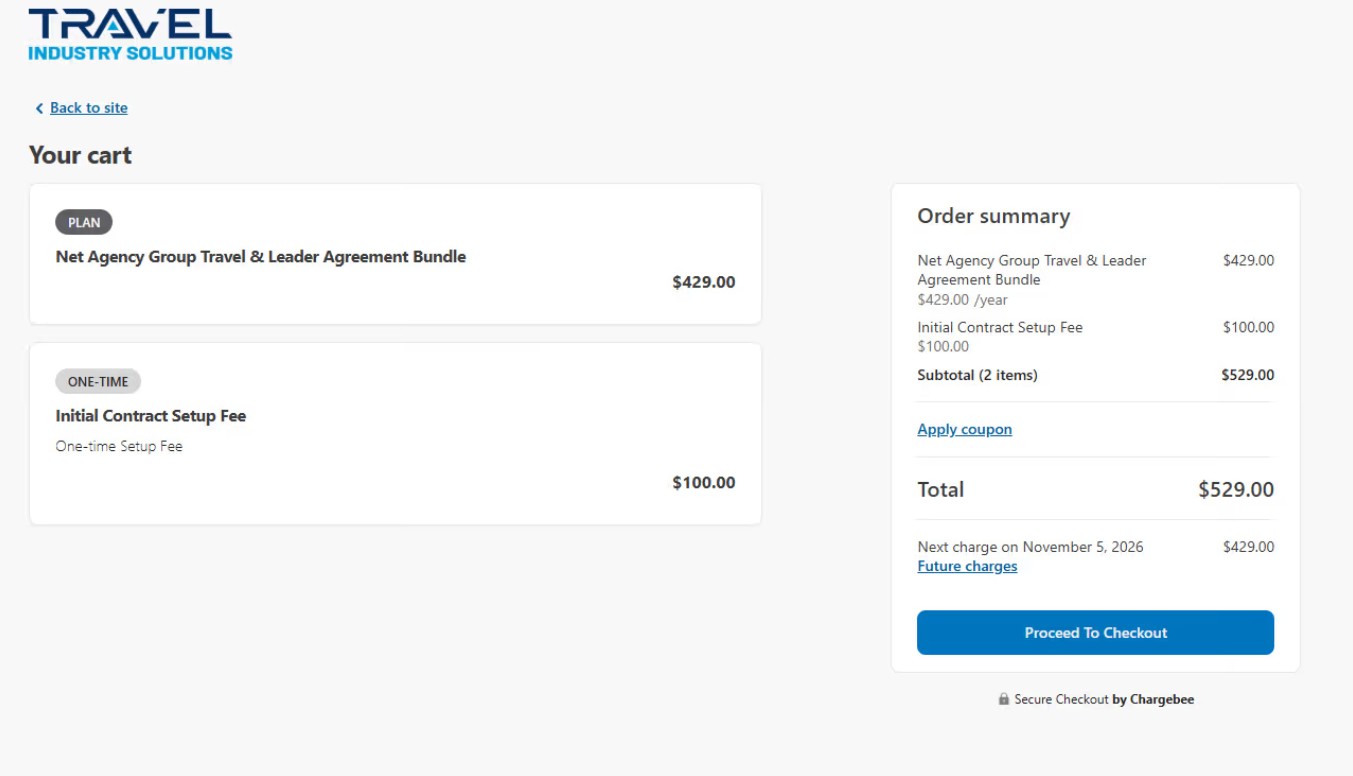Click the Subtotal (2 items) line
Viewport: 1353px width, 776px height.
tap(977, 375)
